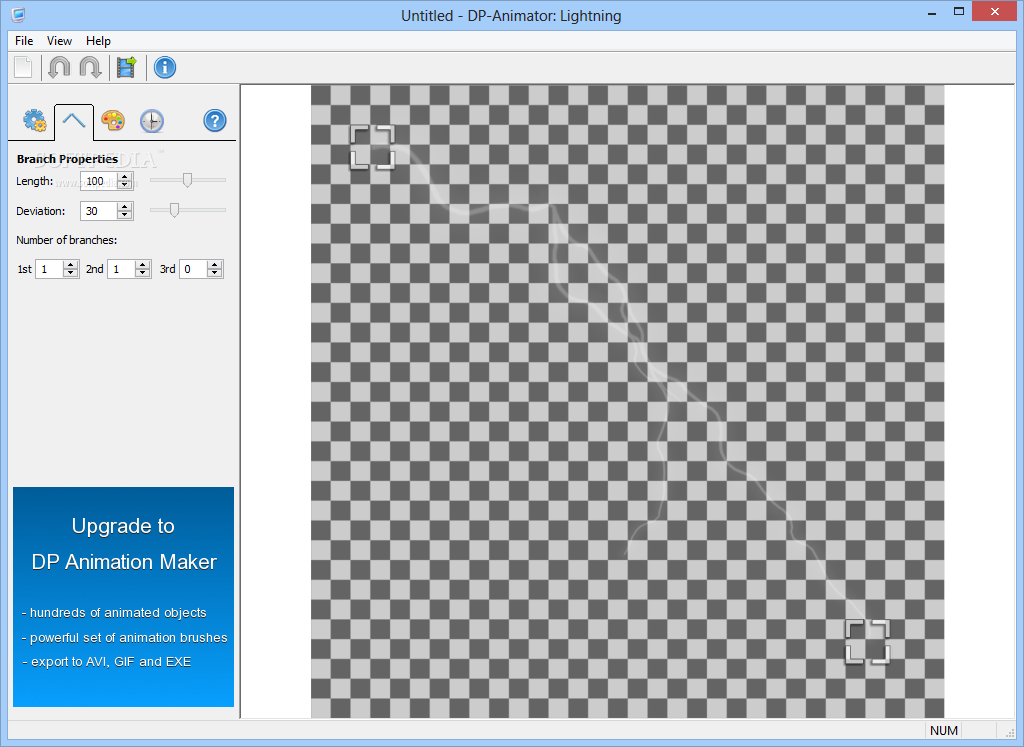Screen dimensions: 1024x747
Task: Click the Redo arrow icon
Action: [x=90, y=67]
